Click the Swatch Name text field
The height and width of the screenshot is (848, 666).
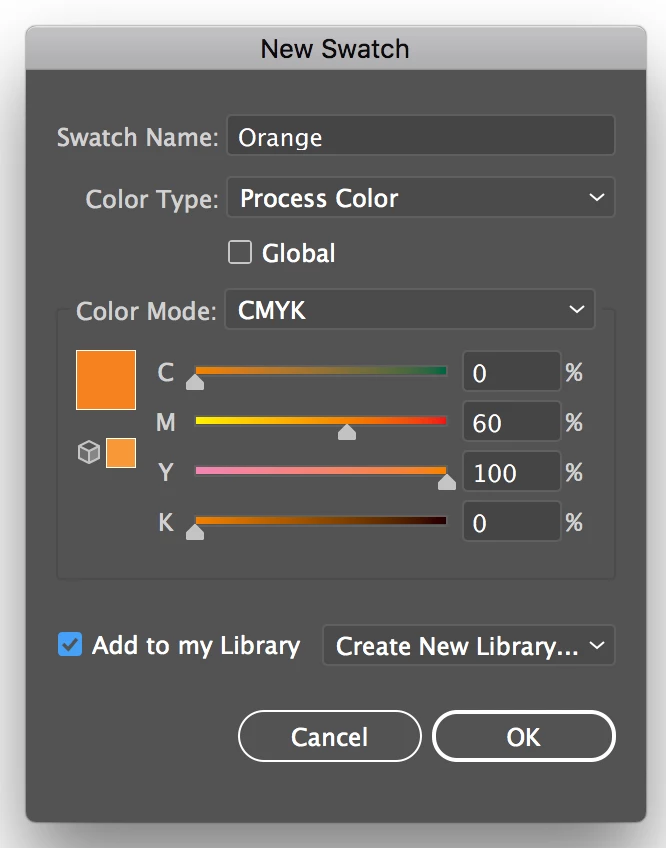420,137
